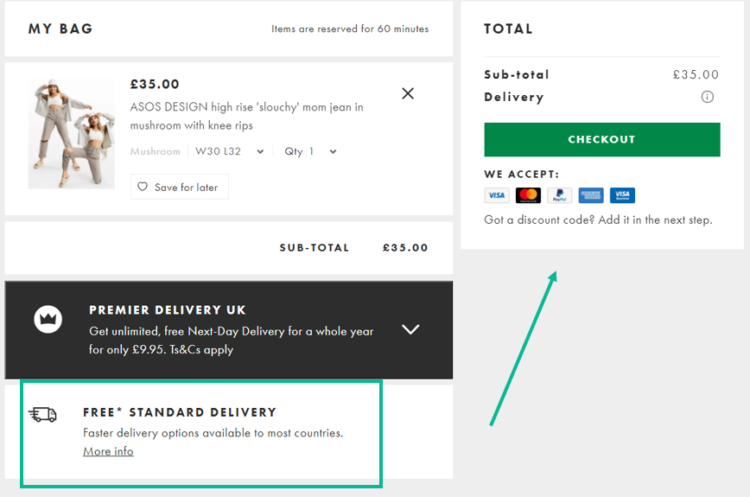
Task: Click the blue Visa Electron icon
Action: pos(622,195)
